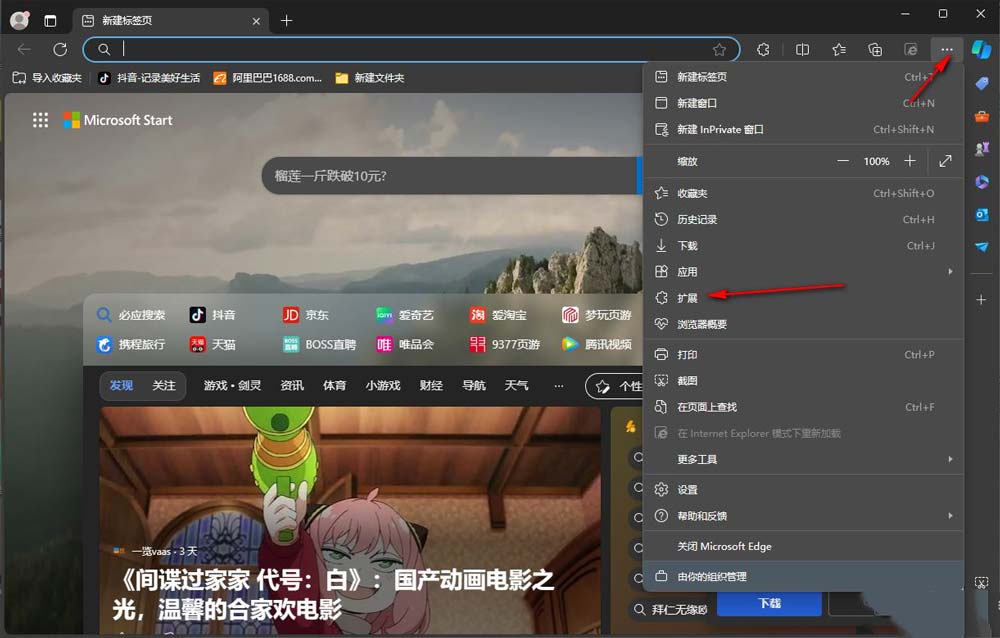Open 收藏夹 from the menu
Image resolution: width=1000 pixels, height=638 pixels.
802,193
